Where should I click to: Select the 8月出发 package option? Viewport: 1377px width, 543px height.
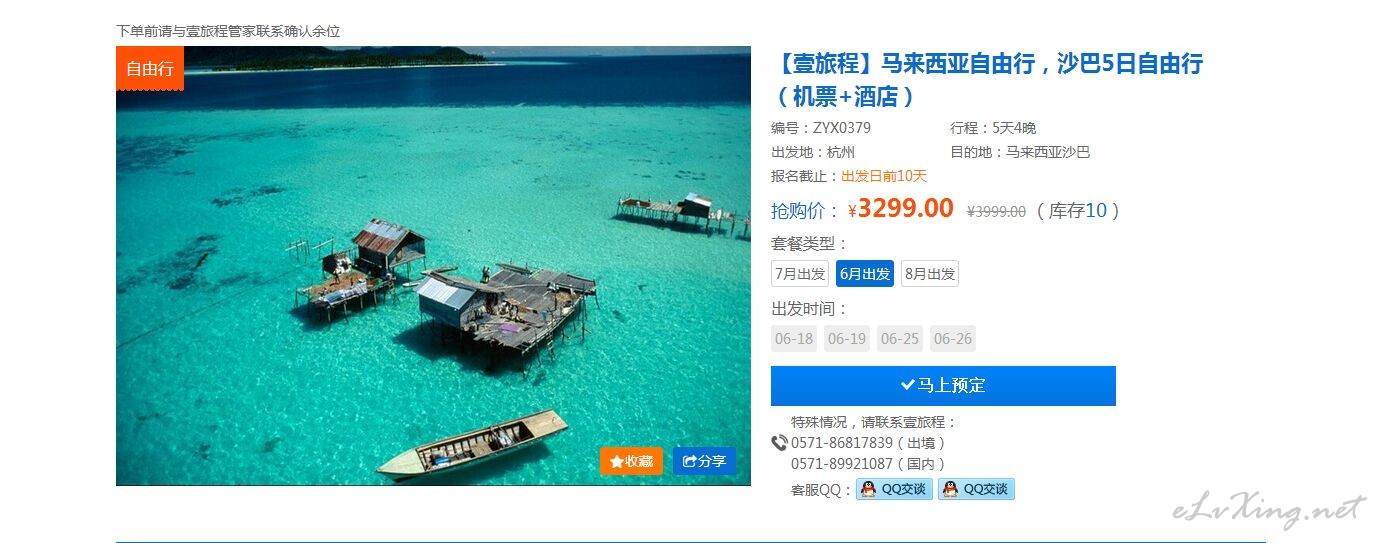pos(930,274)
